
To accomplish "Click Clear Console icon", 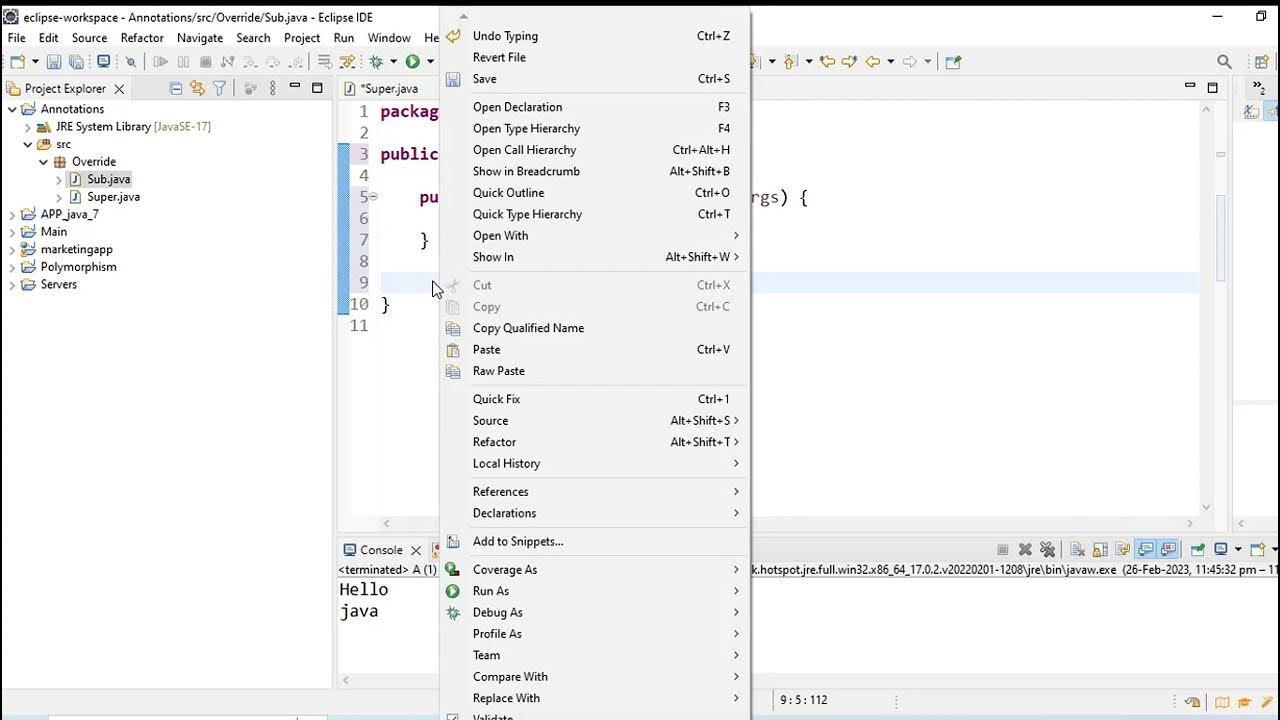I will click(1078, 549).
